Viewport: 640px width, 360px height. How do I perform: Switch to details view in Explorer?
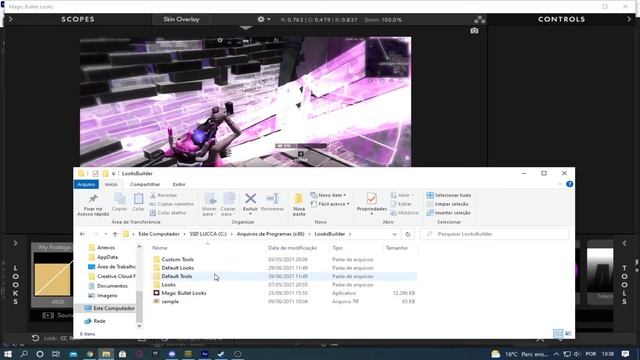558,333
